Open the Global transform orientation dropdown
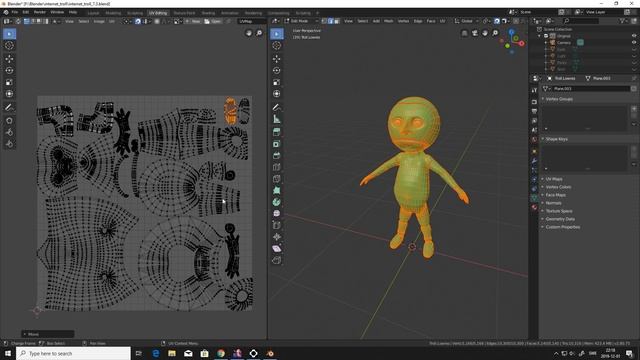640x360 pixels. point(467,21)
